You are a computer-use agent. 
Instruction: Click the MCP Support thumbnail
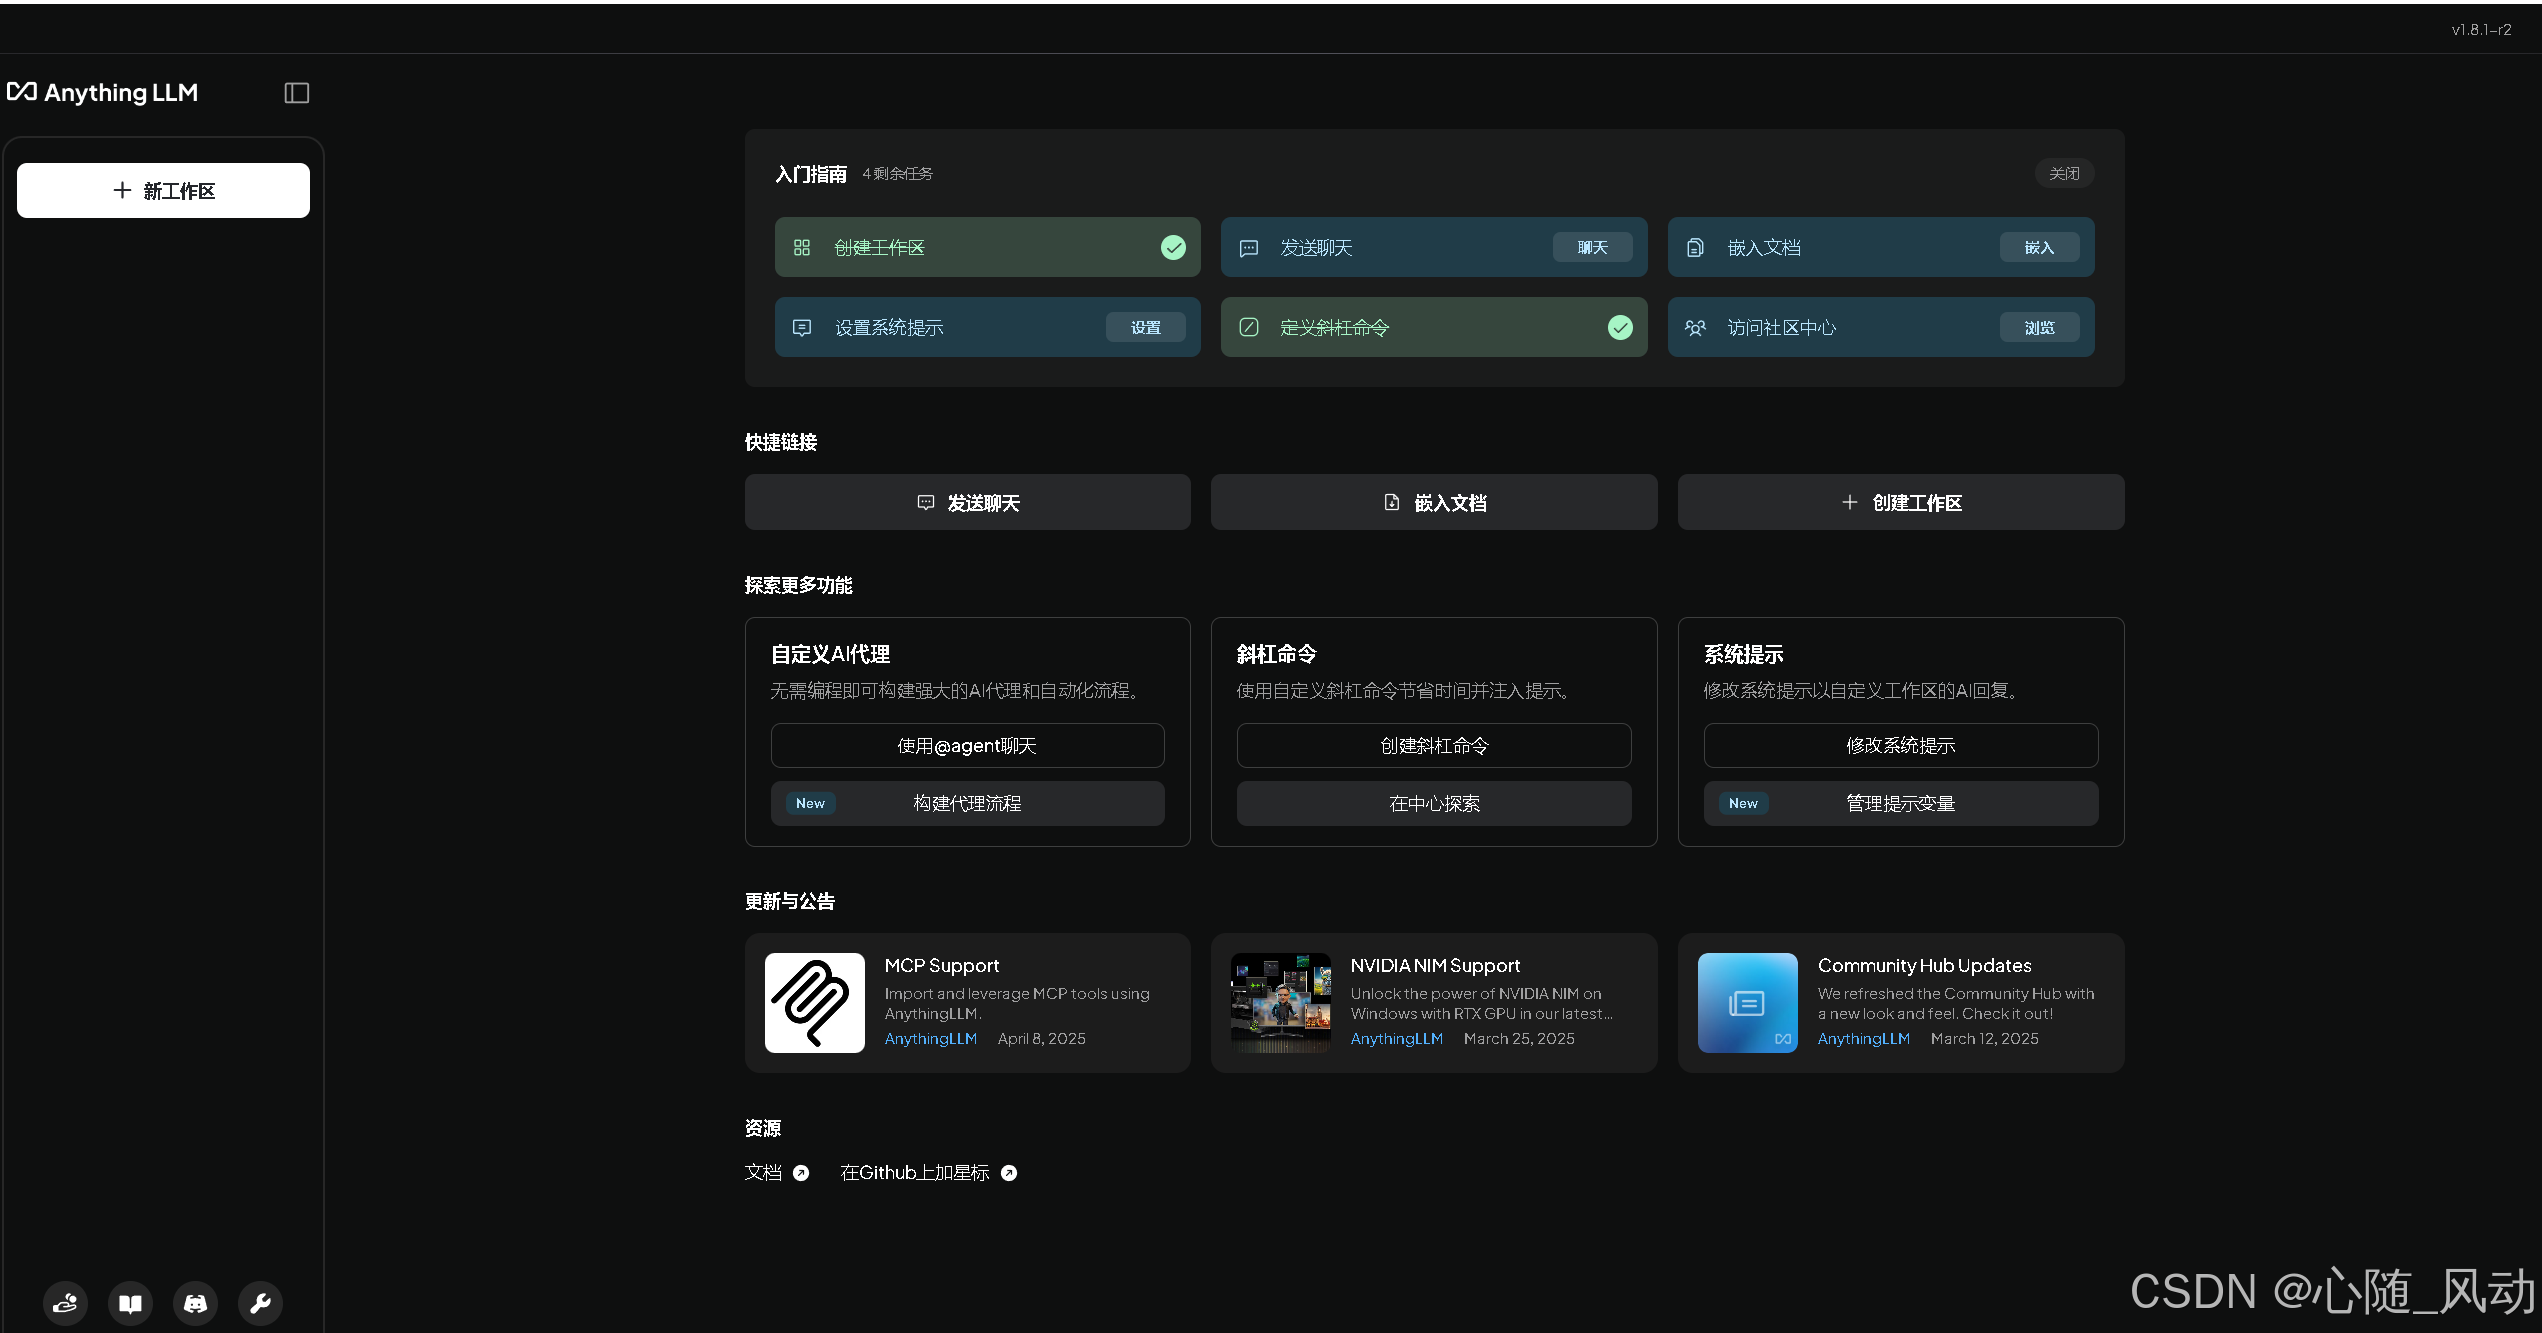click(x=814, y=1002)
